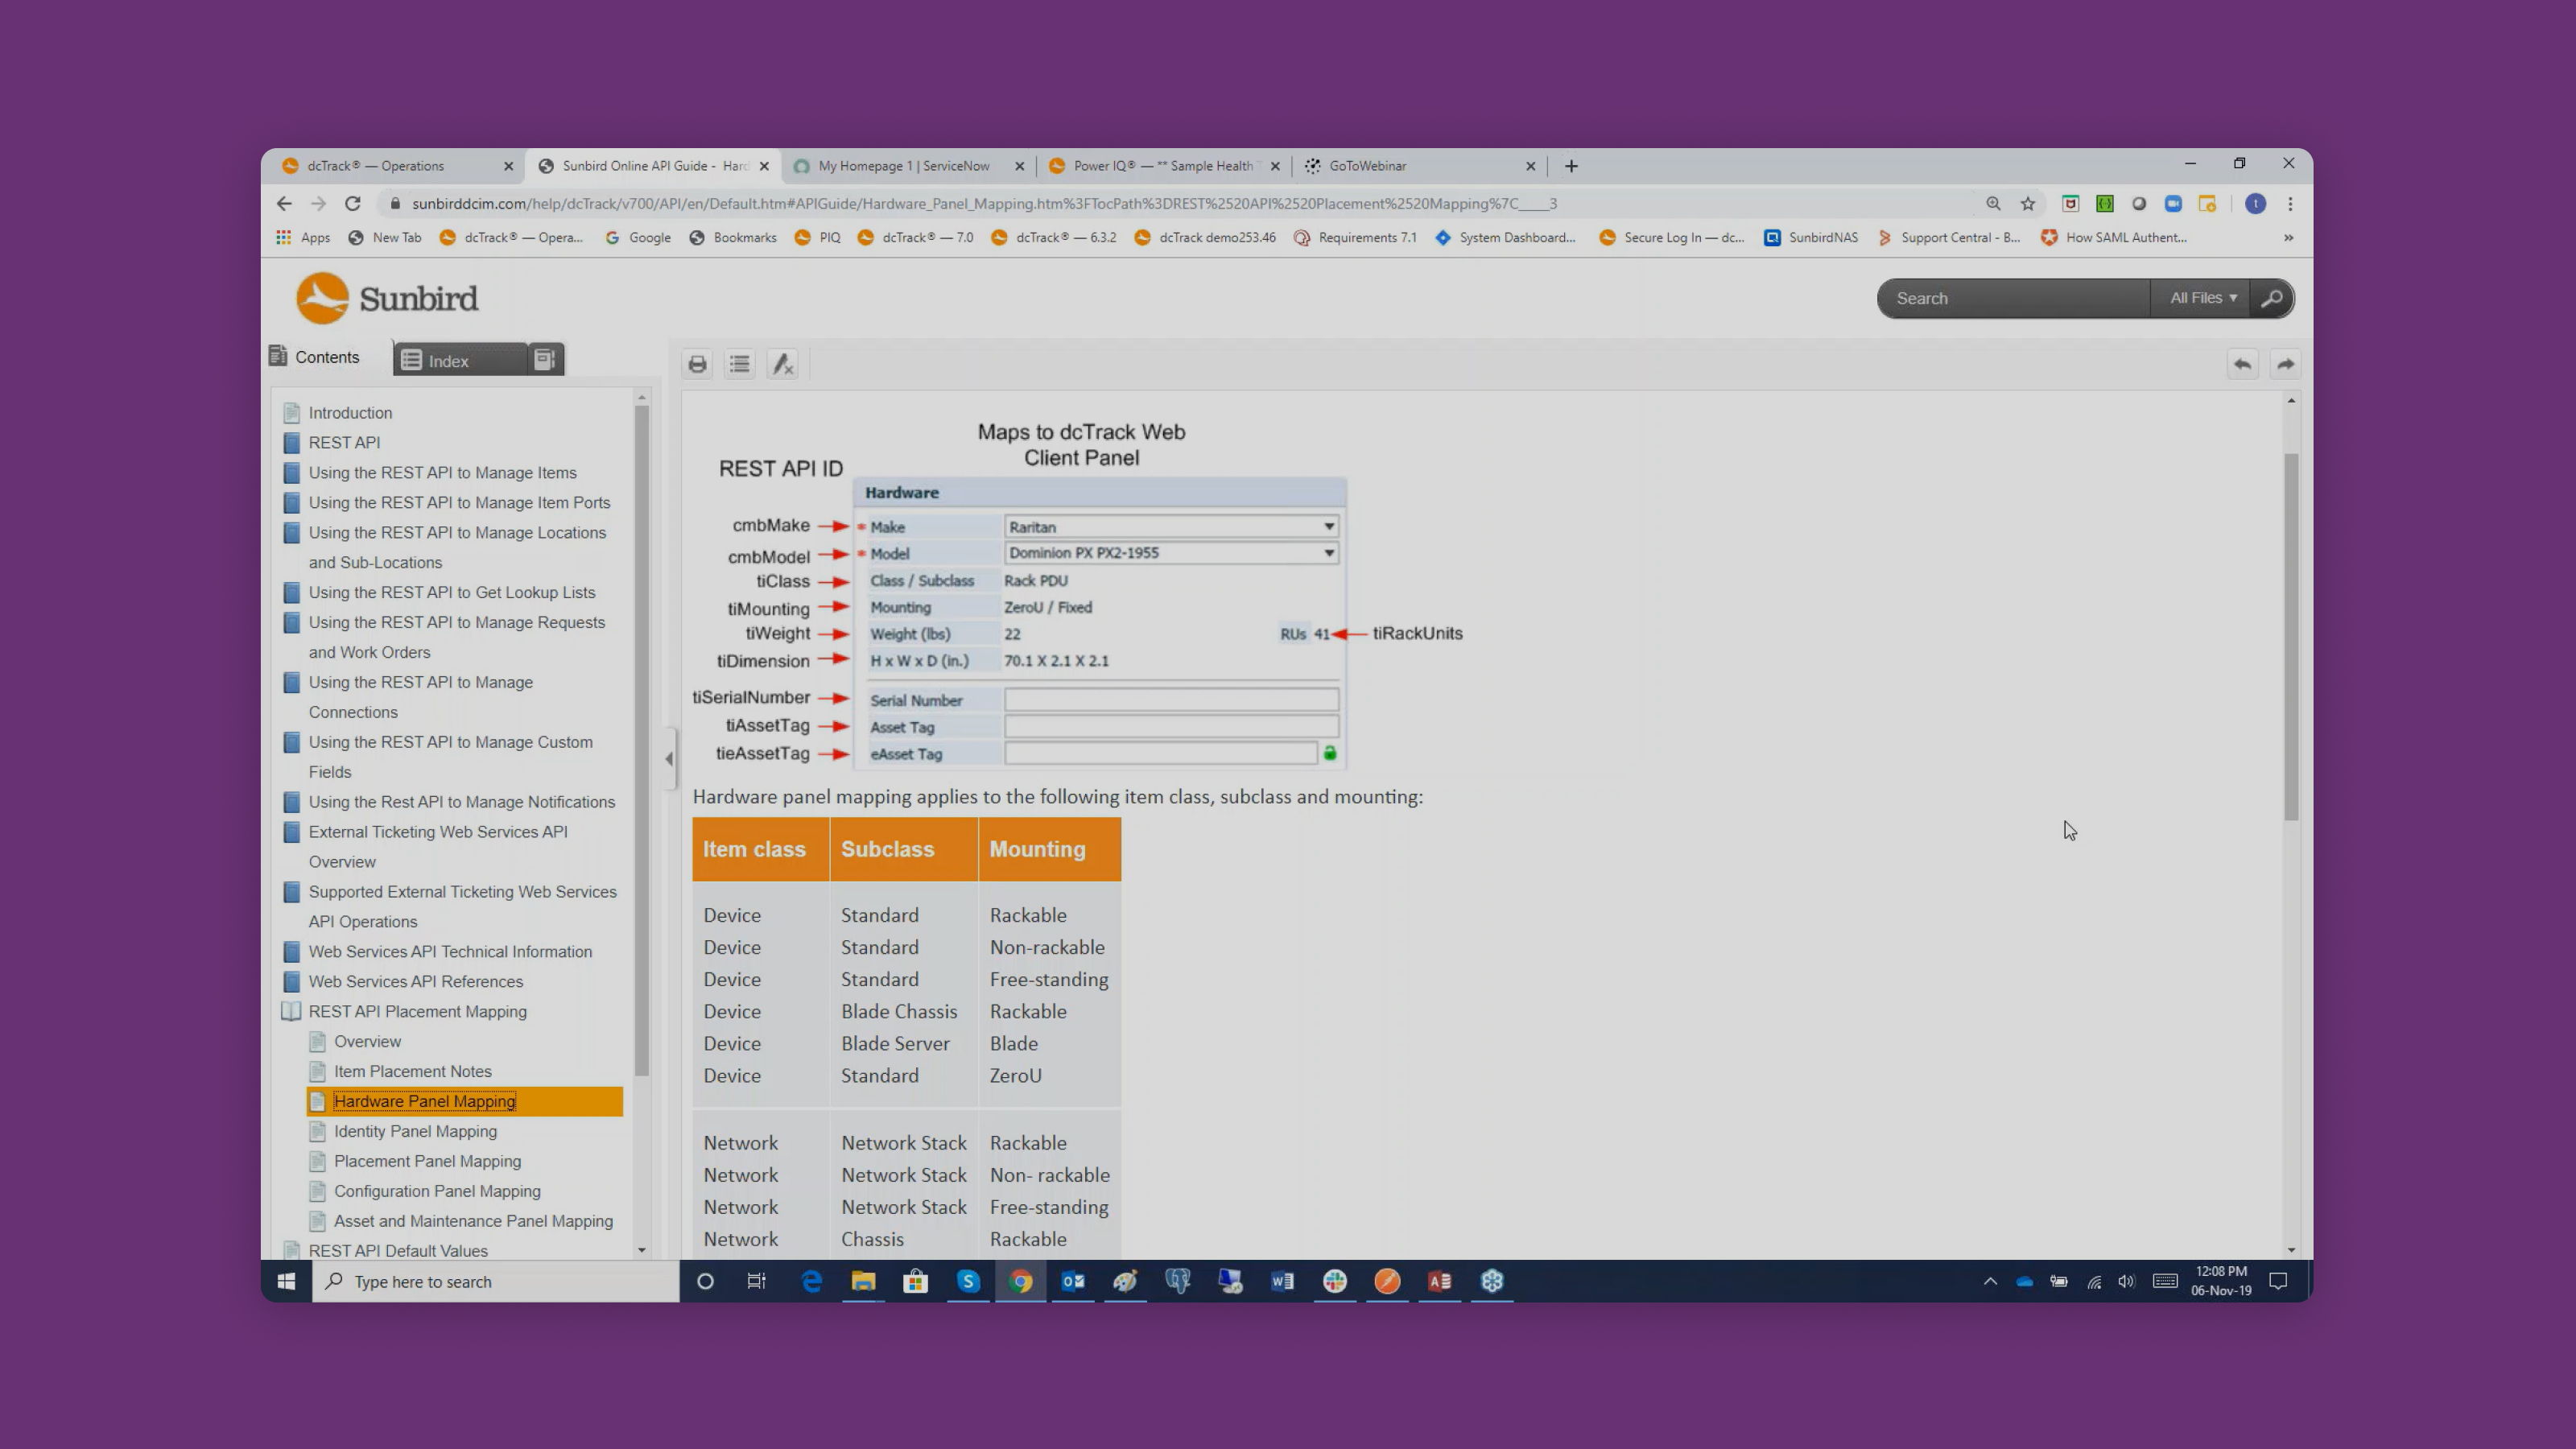Screen dimensions: 2576x1449
Task: Open the notifications action center
Action: 2278,1281
